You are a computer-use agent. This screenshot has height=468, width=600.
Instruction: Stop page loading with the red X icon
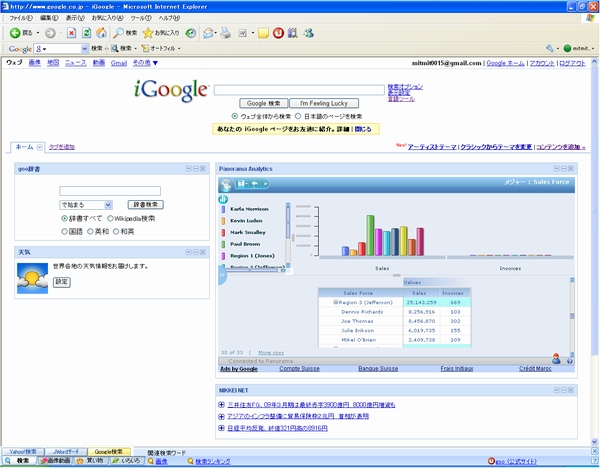point(72,33)
